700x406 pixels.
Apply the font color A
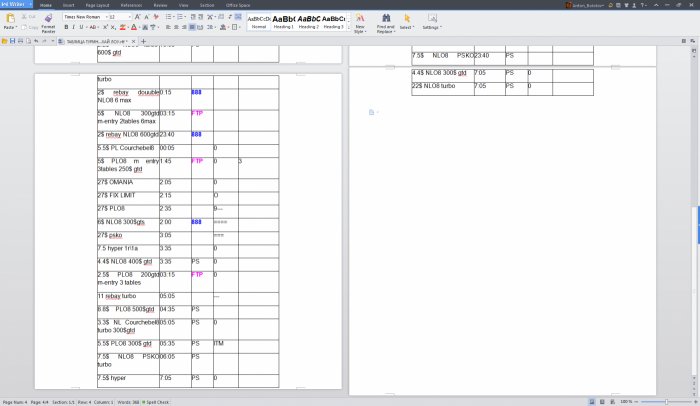click(x=134, y=27)
